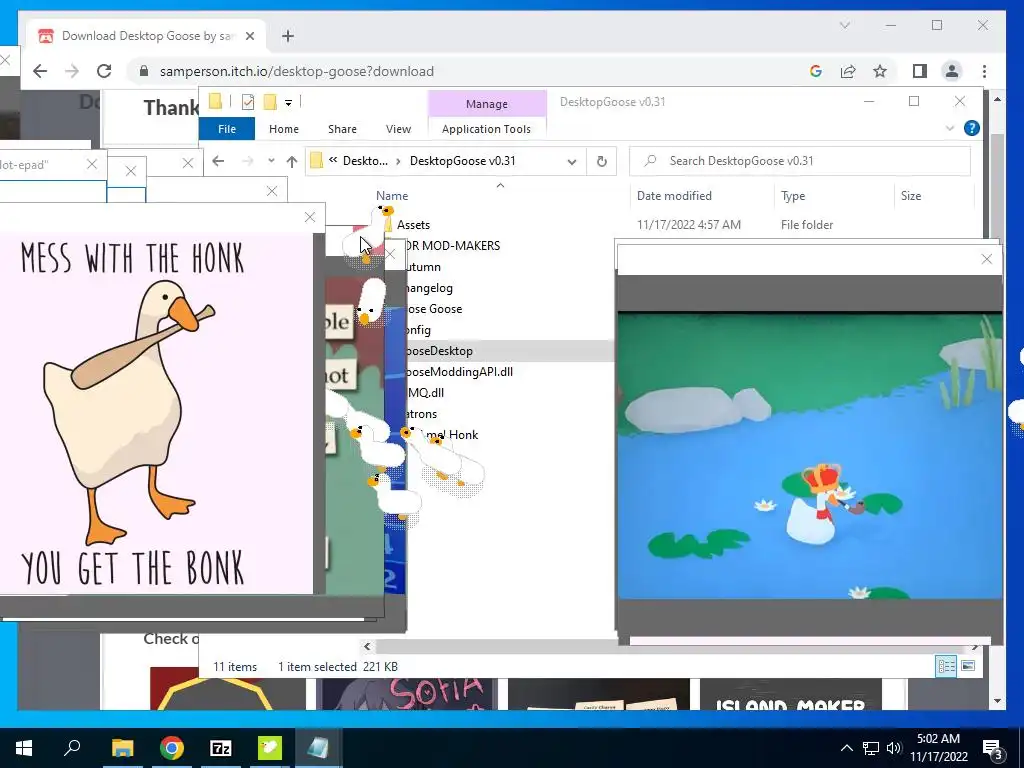The image size is (1024, 768).
Task: Select the Manage contextual tab
Action: click(487, 104)
